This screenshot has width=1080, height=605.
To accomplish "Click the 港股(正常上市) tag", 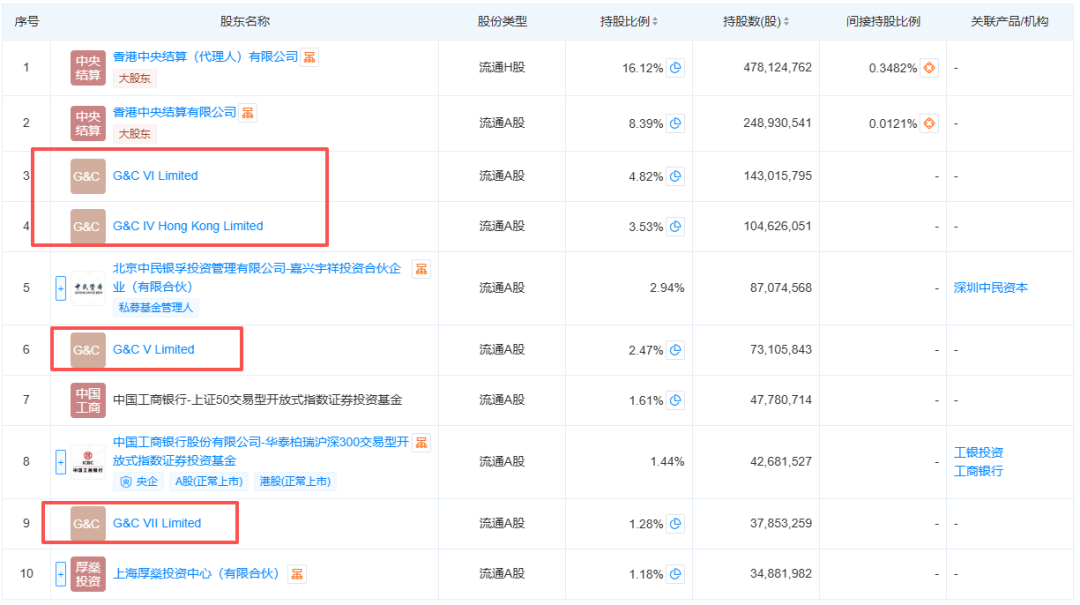I will coord(295,482).
